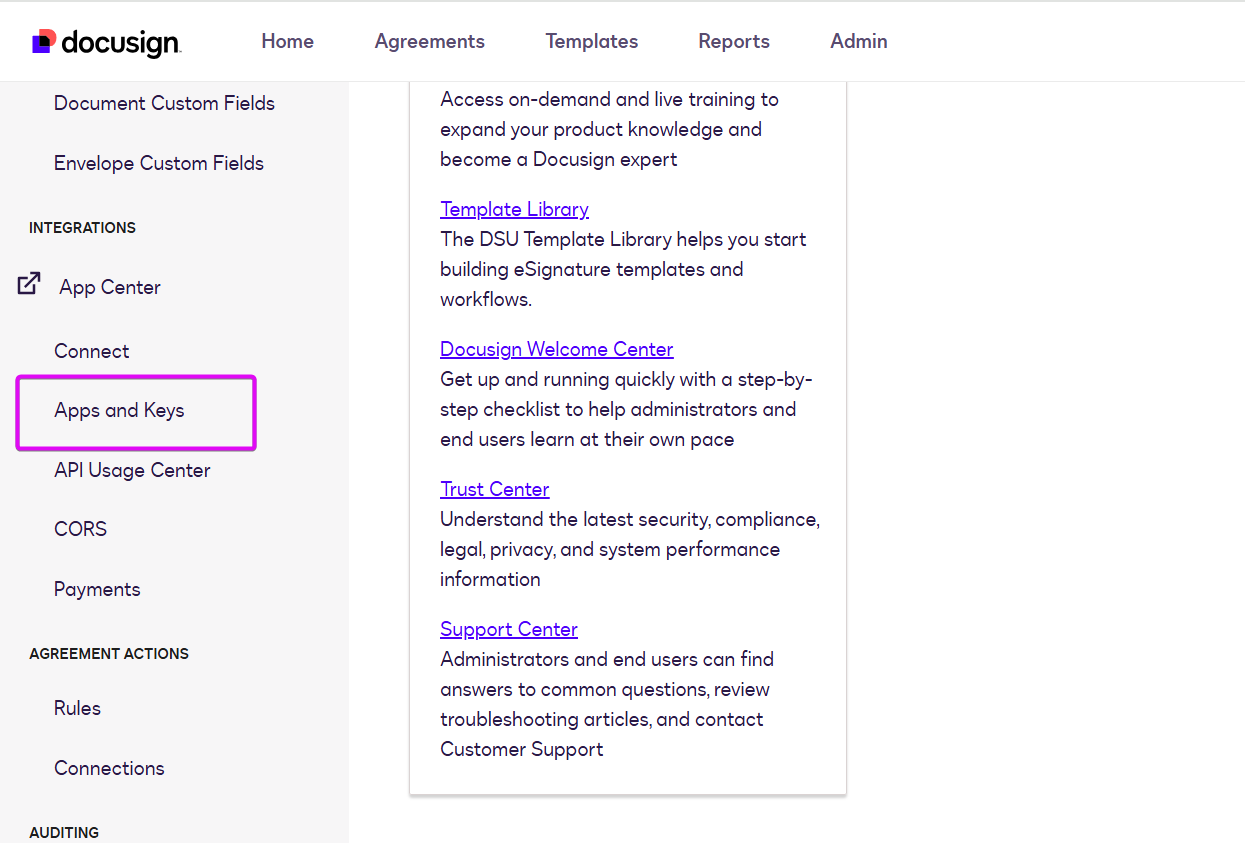1245x843 pixels.
Task: Open the Connect settings
Action: [x=91, y=351]
